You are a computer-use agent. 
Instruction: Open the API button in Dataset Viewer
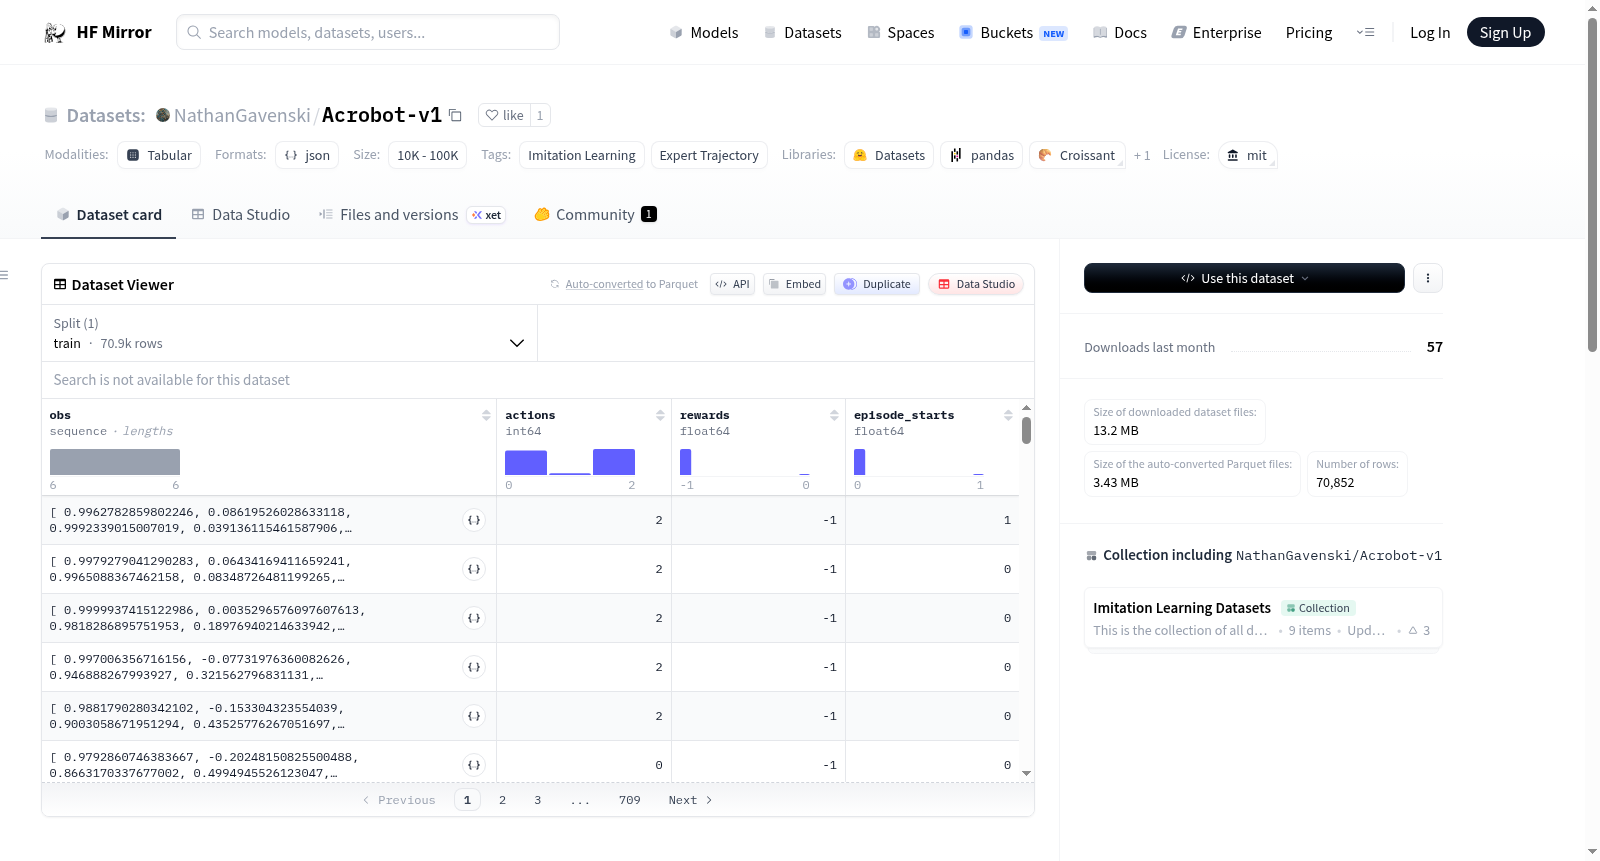tap(732, 284)
